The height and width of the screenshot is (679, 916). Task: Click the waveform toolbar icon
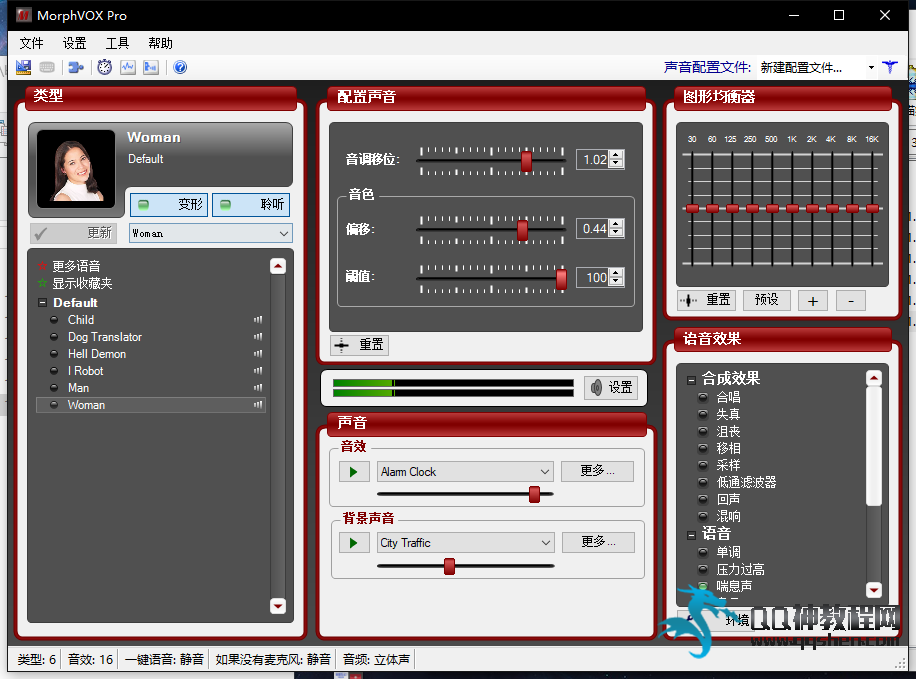click(x=128, y=67)
